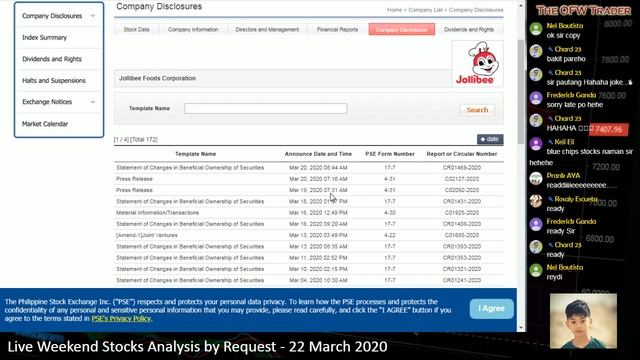The width and height of the screenshot is (640, 360).
Task: Click report number CR01241-2020
Action: (x=462, y=280)
